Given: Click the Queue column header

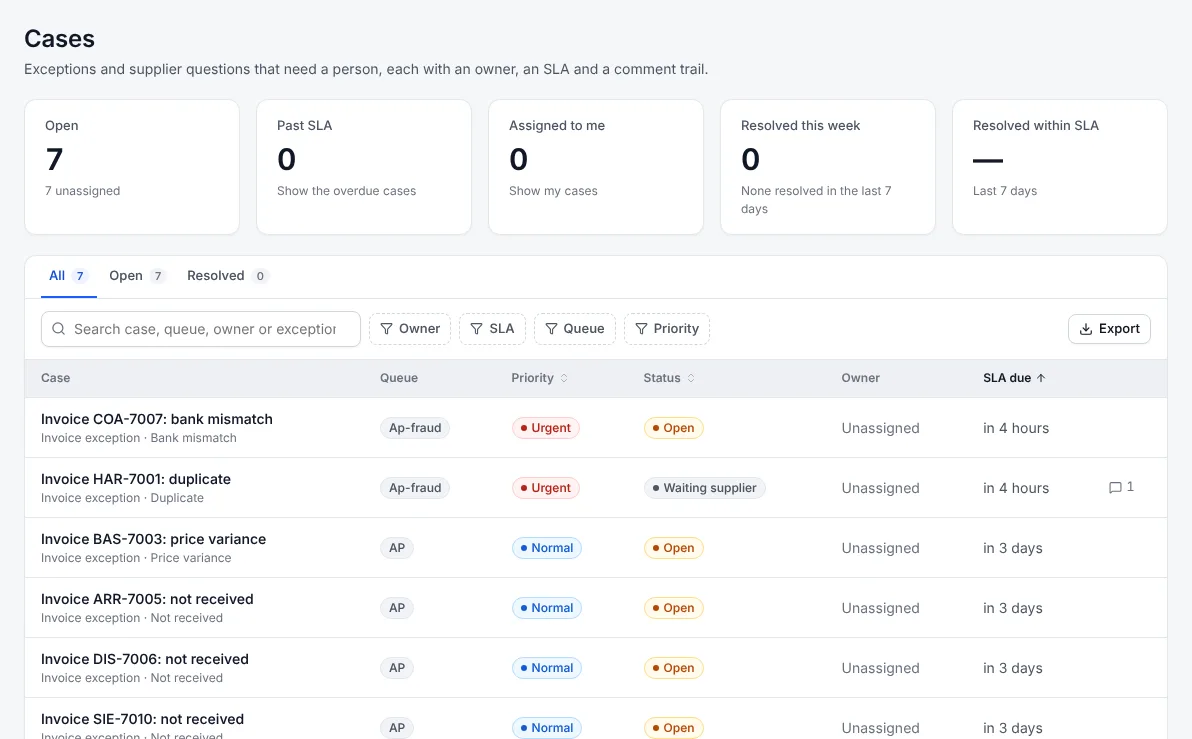Looking at the screenshot, I should [399, 378].
